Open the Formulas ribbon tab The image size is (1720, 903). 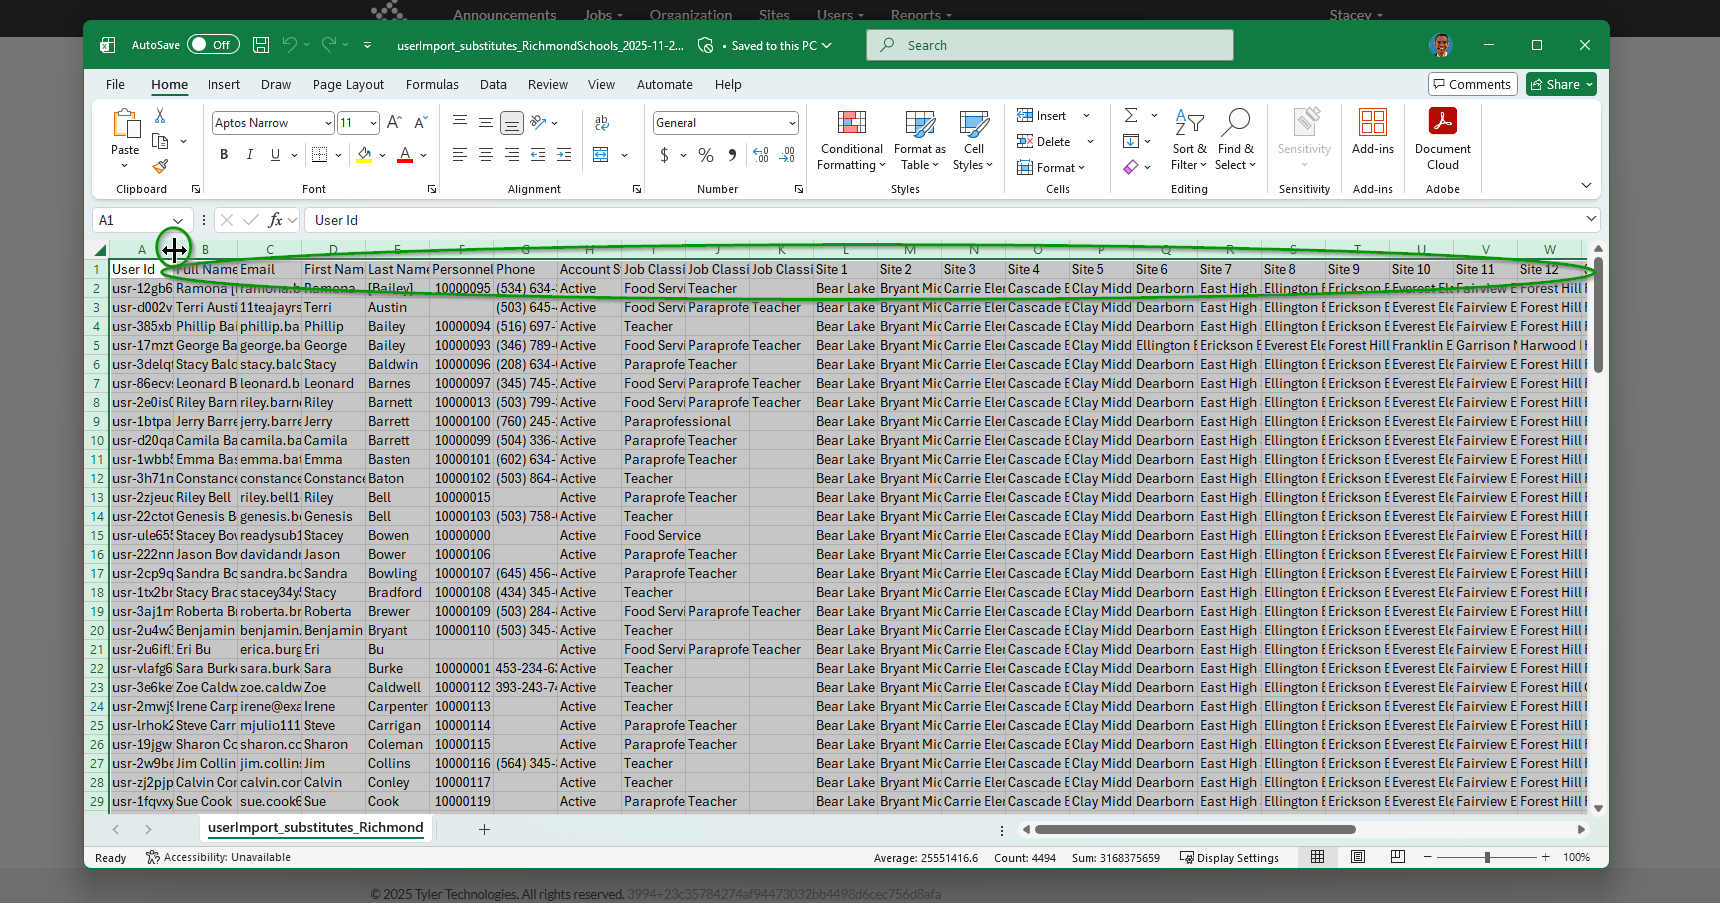[x=432, y=85]
